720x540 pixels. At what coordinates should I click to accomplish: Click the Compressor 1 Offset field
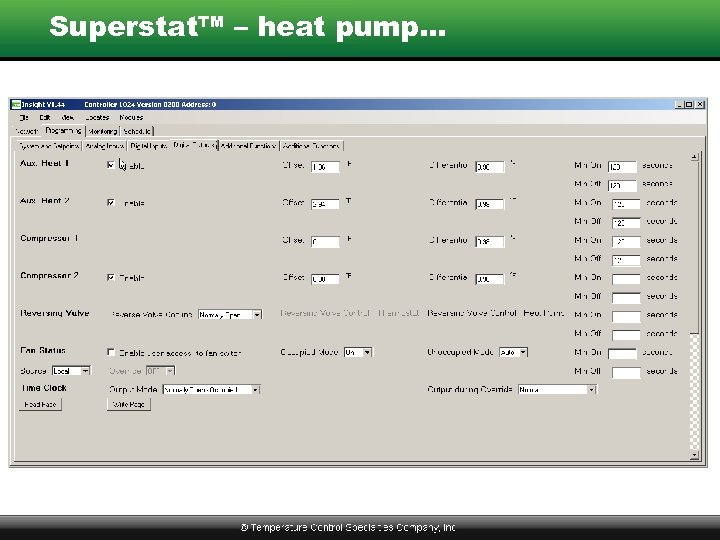(325, 242)
